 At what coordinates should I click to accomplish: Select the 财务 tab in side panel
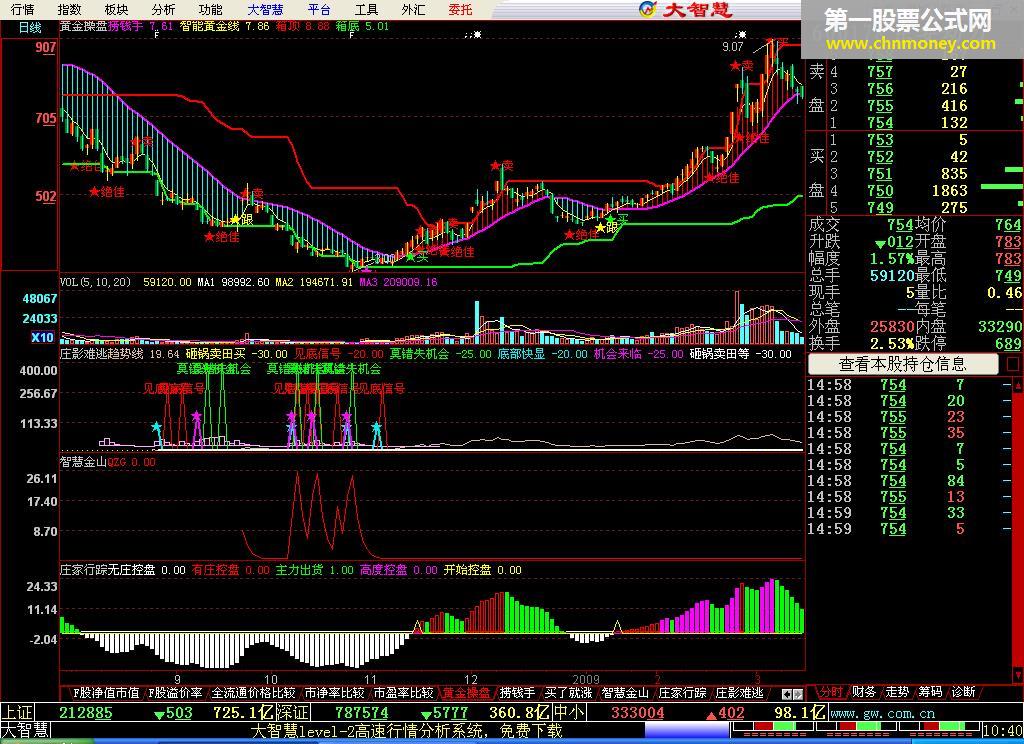point(863,692)
